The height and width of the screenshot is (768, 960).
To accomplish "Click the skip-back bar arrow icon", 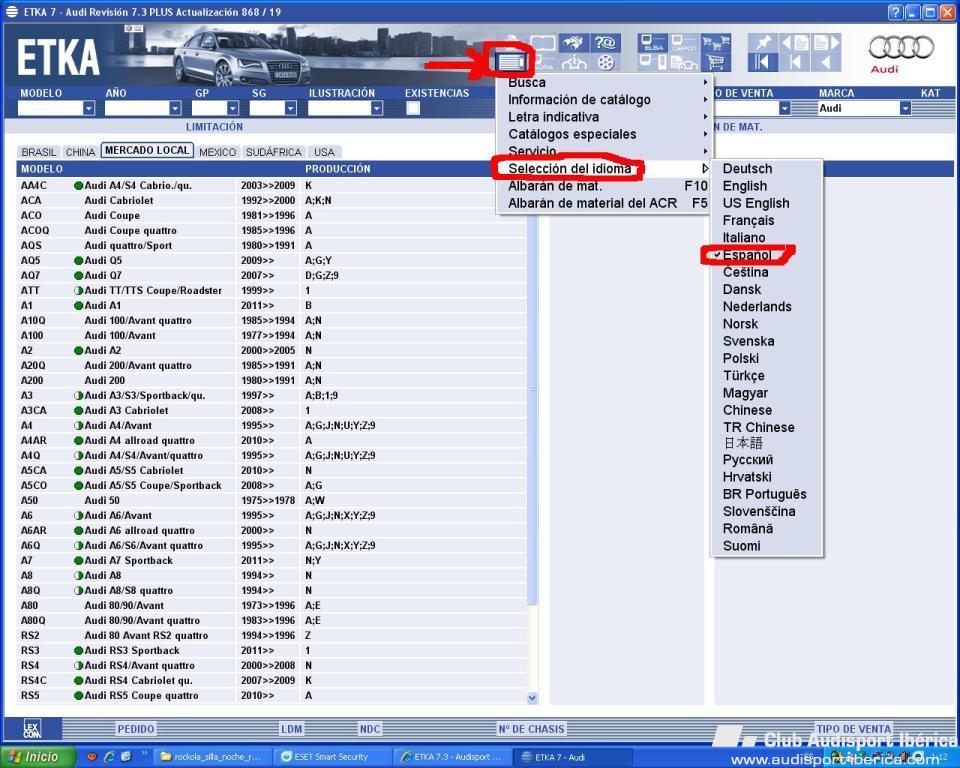I will 795,62.
